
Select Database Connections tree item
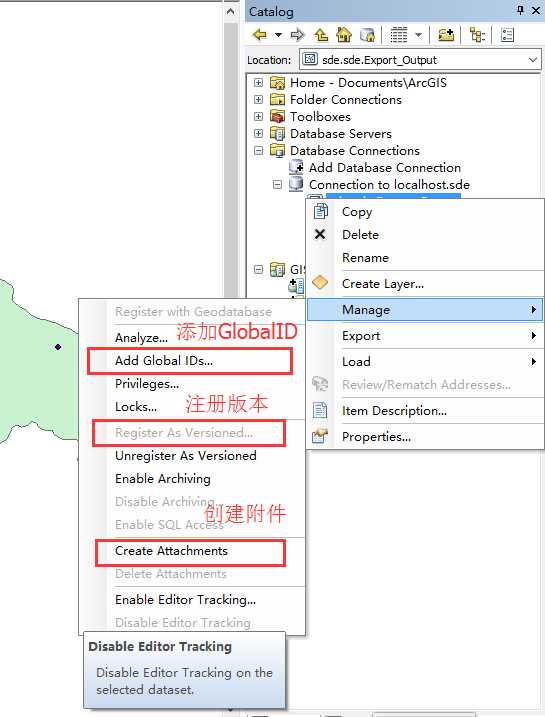(x=355, y=150)
